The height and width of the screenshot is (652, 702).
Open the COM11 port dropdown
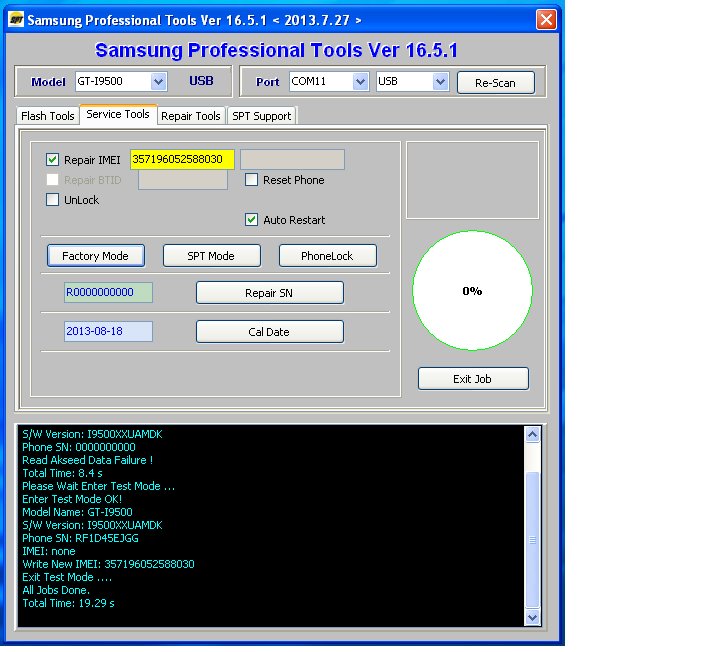pyautogui.click(x=360, y=82)
